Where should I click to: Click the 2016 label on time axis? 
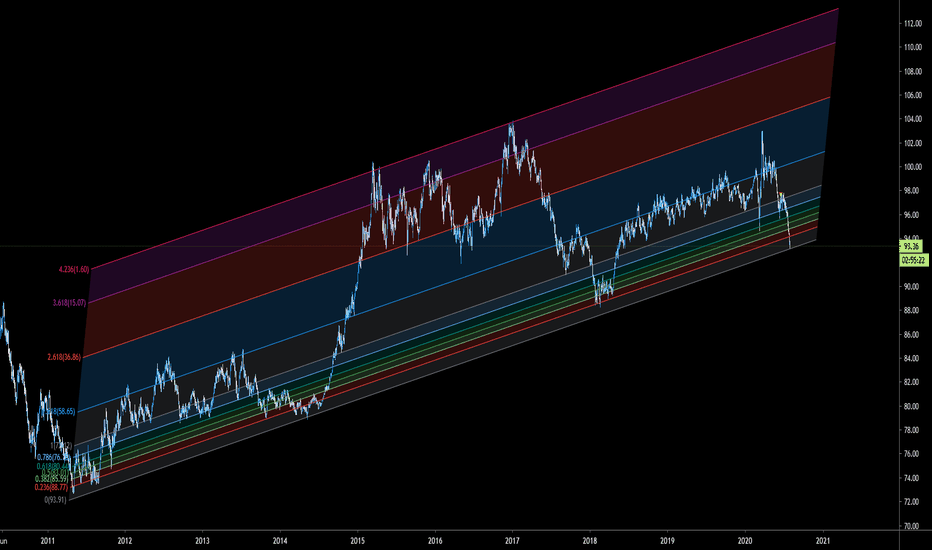[434, 541]
